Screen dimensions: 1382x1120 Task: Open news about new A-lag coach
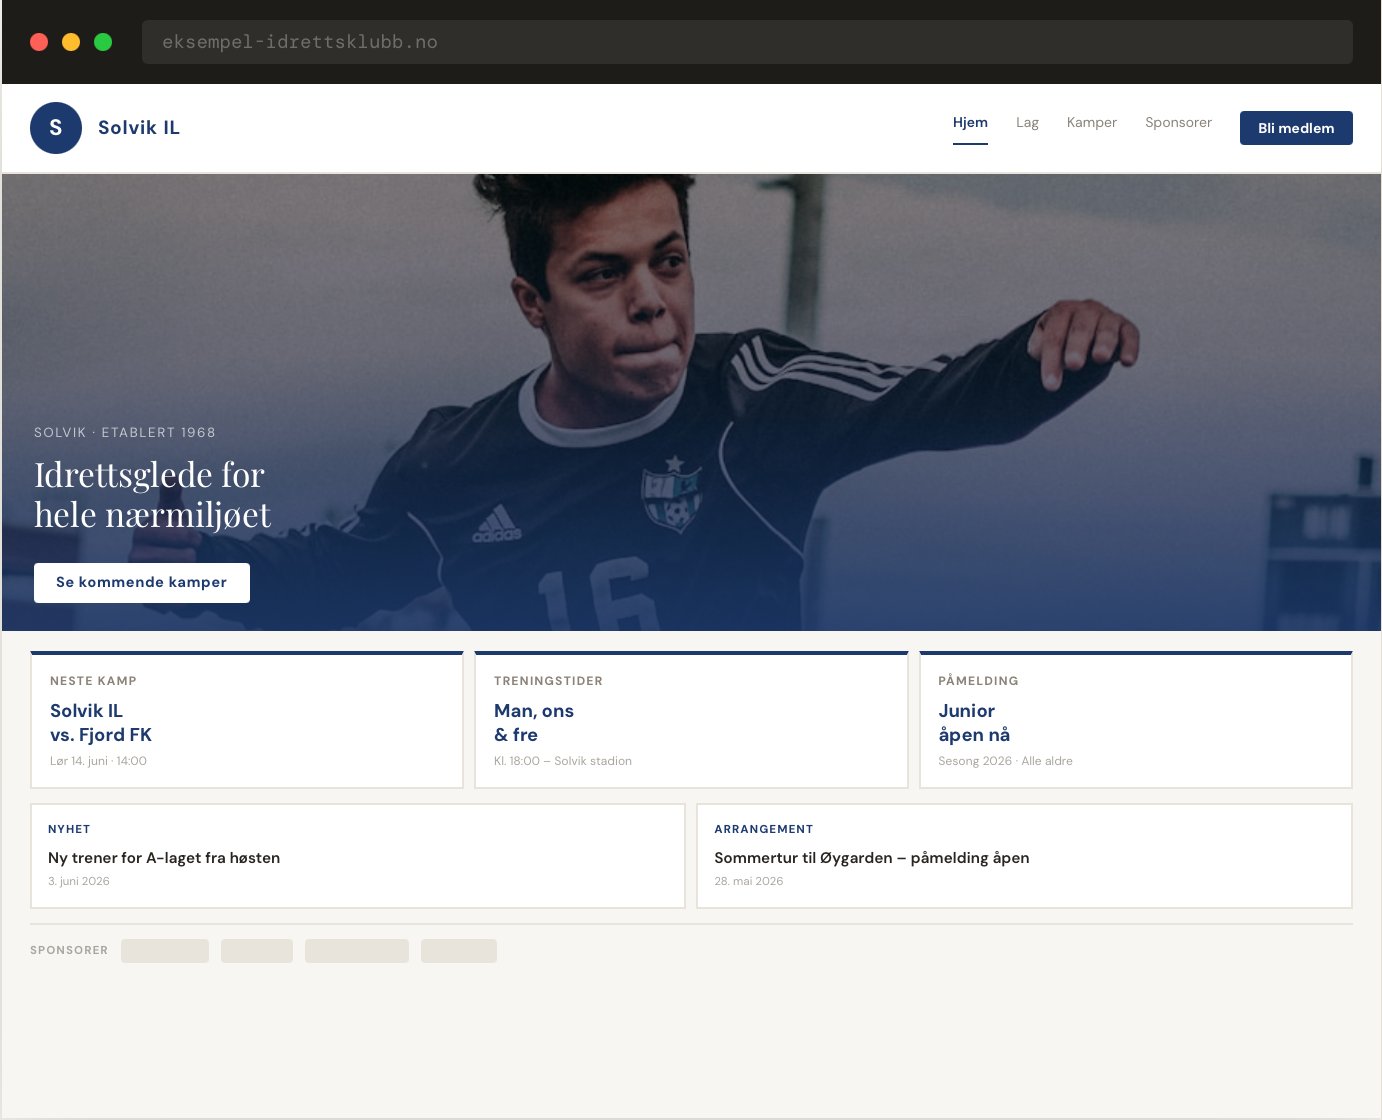pyautogui.click(x=358, y=856)
